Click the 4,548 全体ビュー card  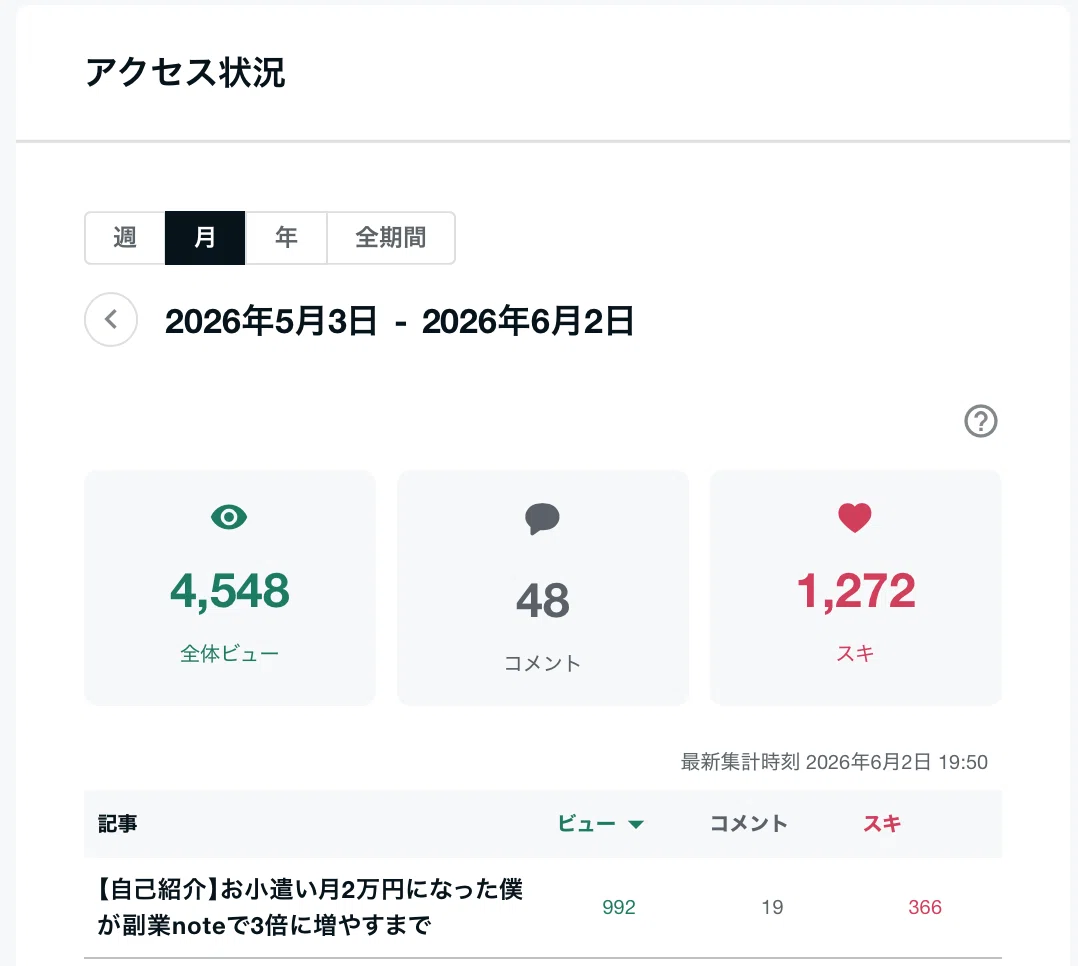coord(230,588)
